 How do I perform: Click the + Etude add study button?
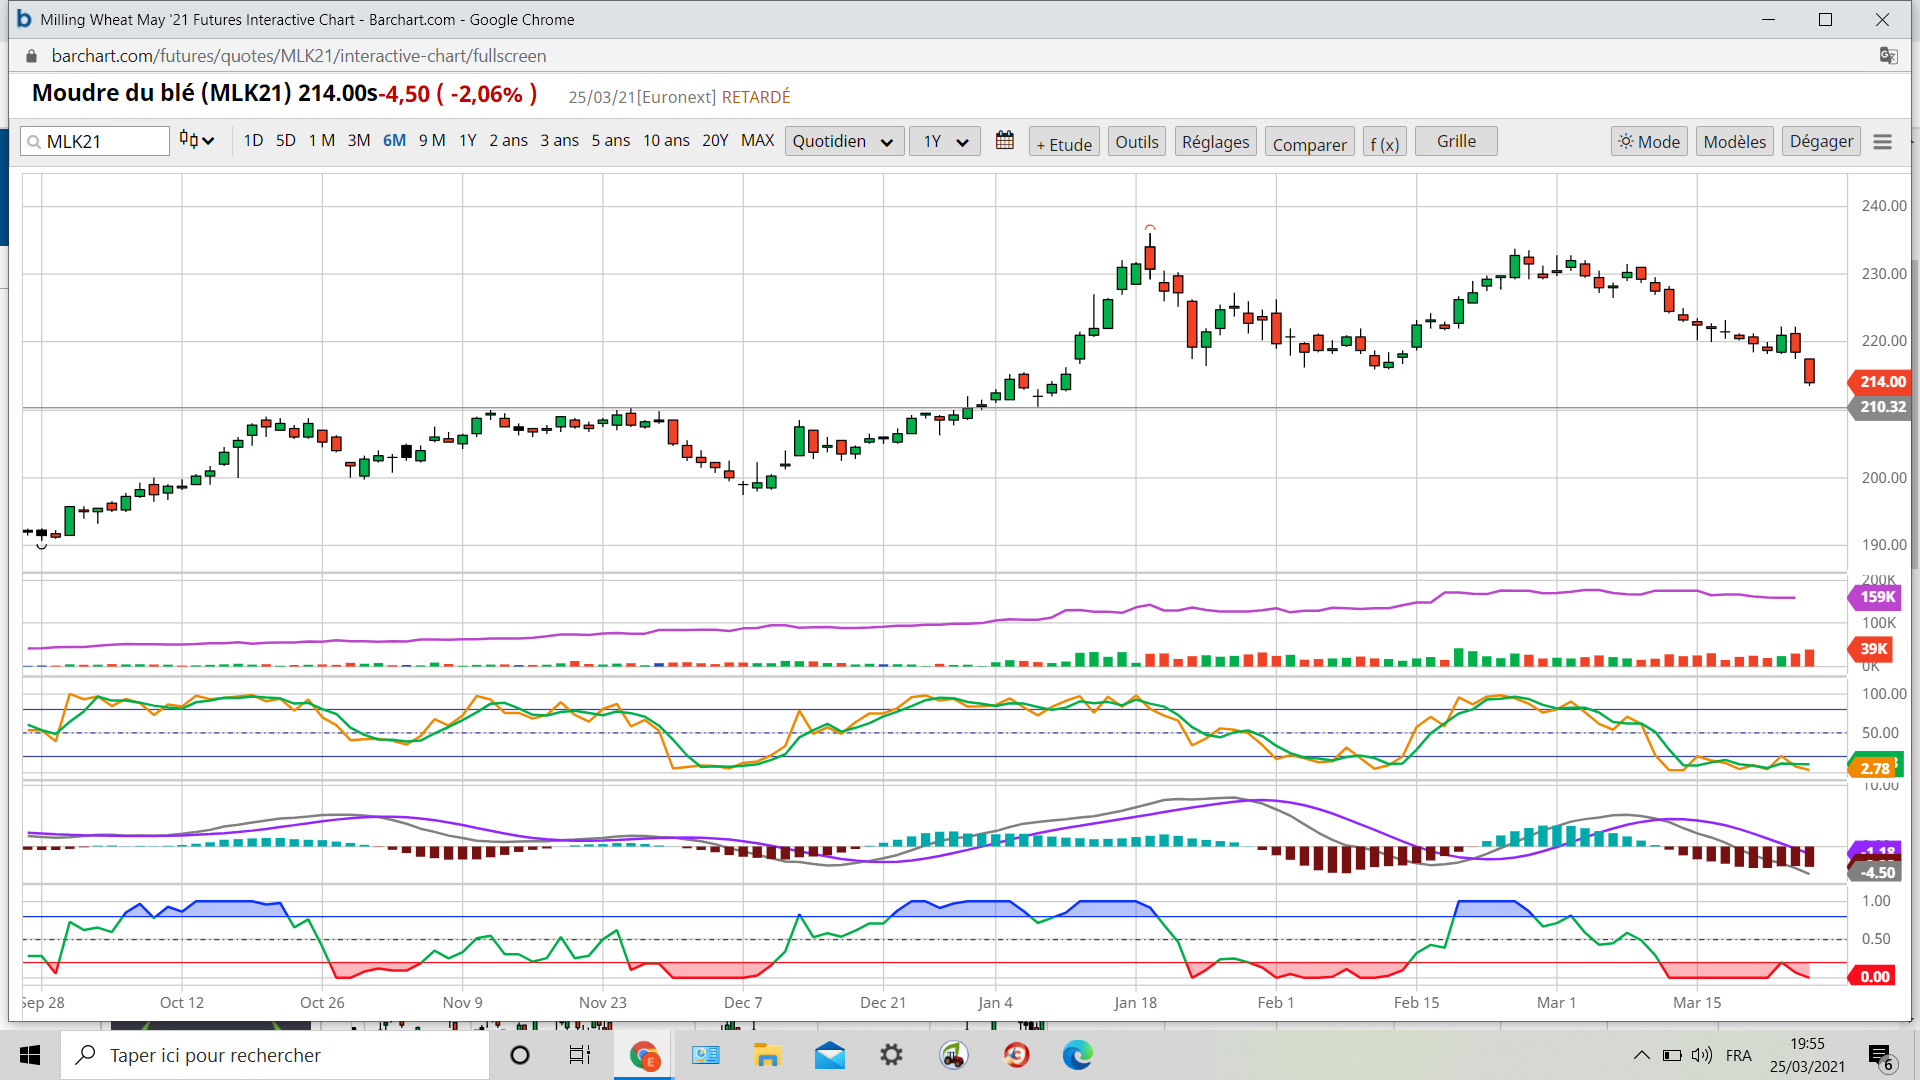click(1064, 142)
